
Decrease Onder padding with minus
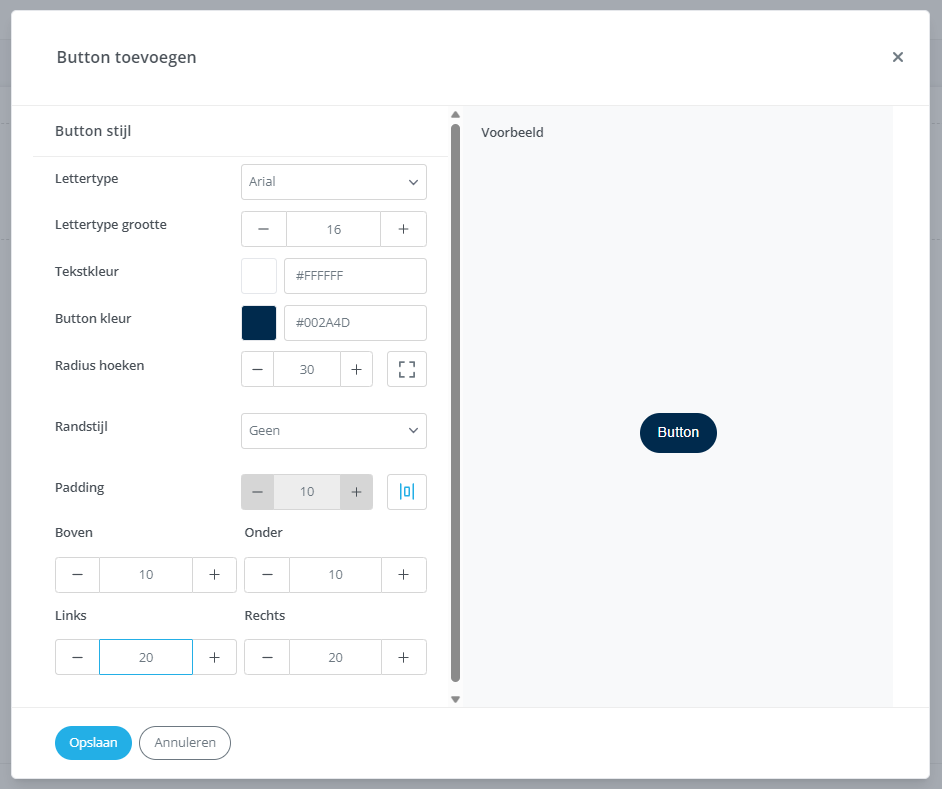267,575
